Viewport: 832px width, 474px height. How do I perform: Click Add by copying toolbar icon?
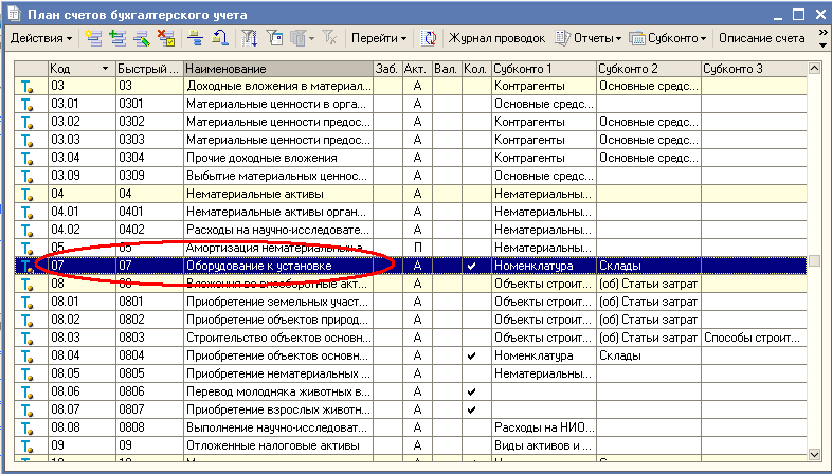[x=118, y=38]
